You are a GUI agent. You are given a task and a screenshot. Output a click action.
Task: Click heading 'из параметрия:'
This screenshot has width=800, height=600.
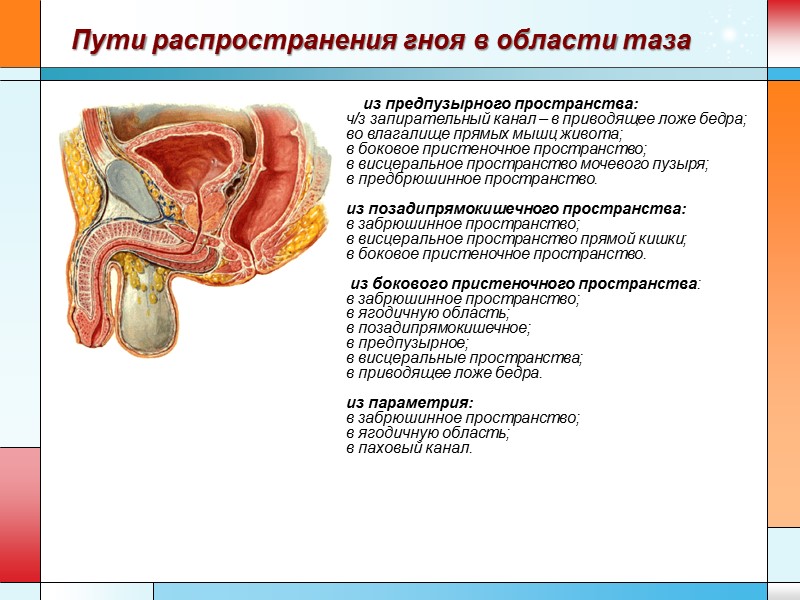[x=410, y=403]
